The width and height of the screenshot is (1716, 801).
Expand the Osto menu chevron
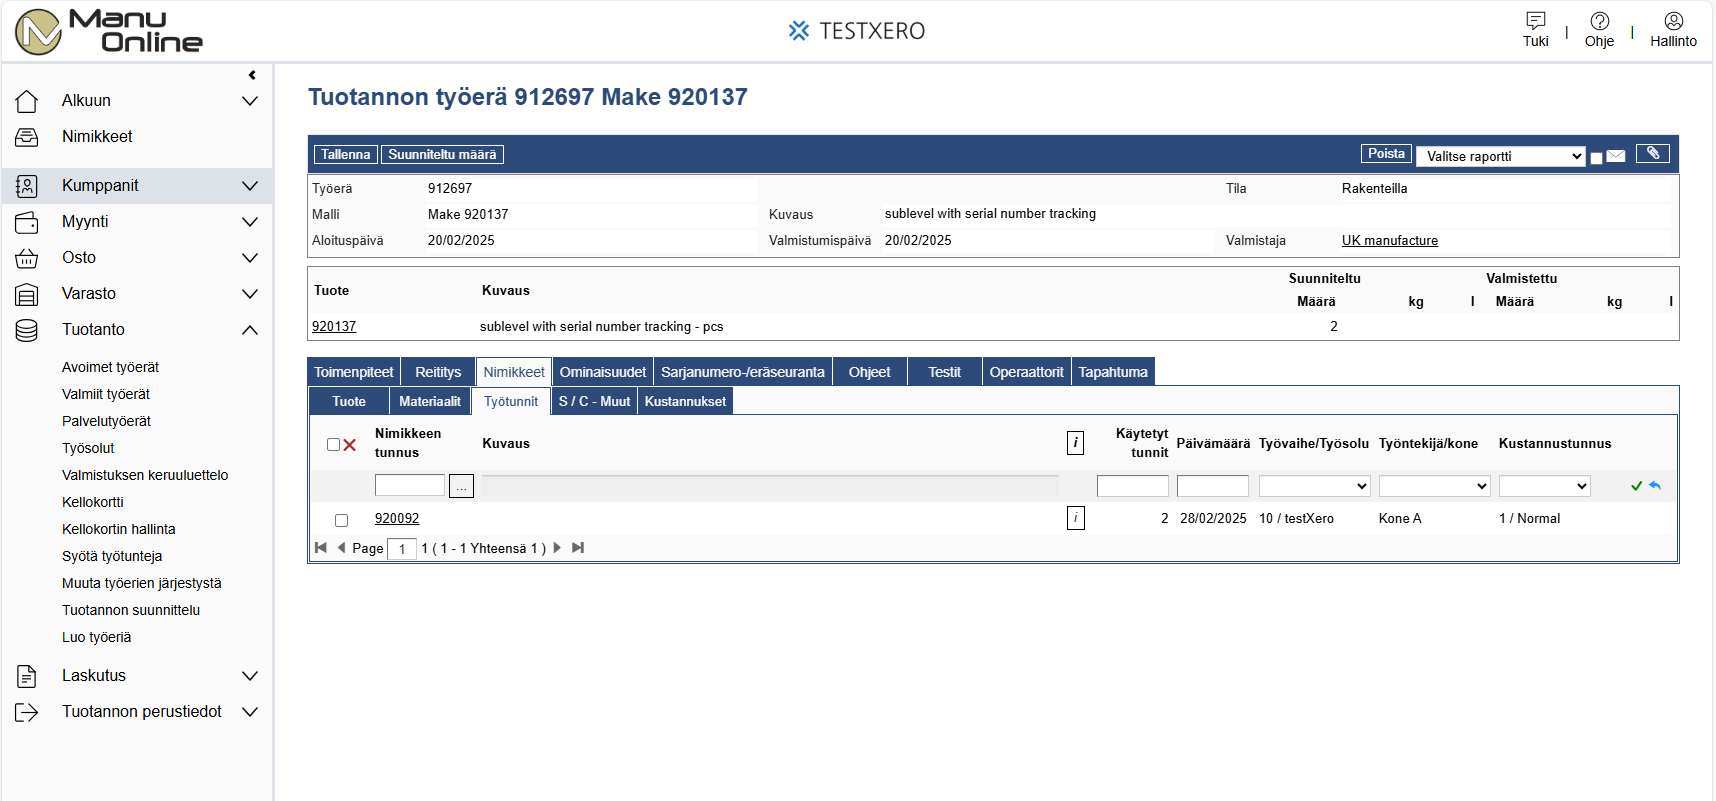250,258
